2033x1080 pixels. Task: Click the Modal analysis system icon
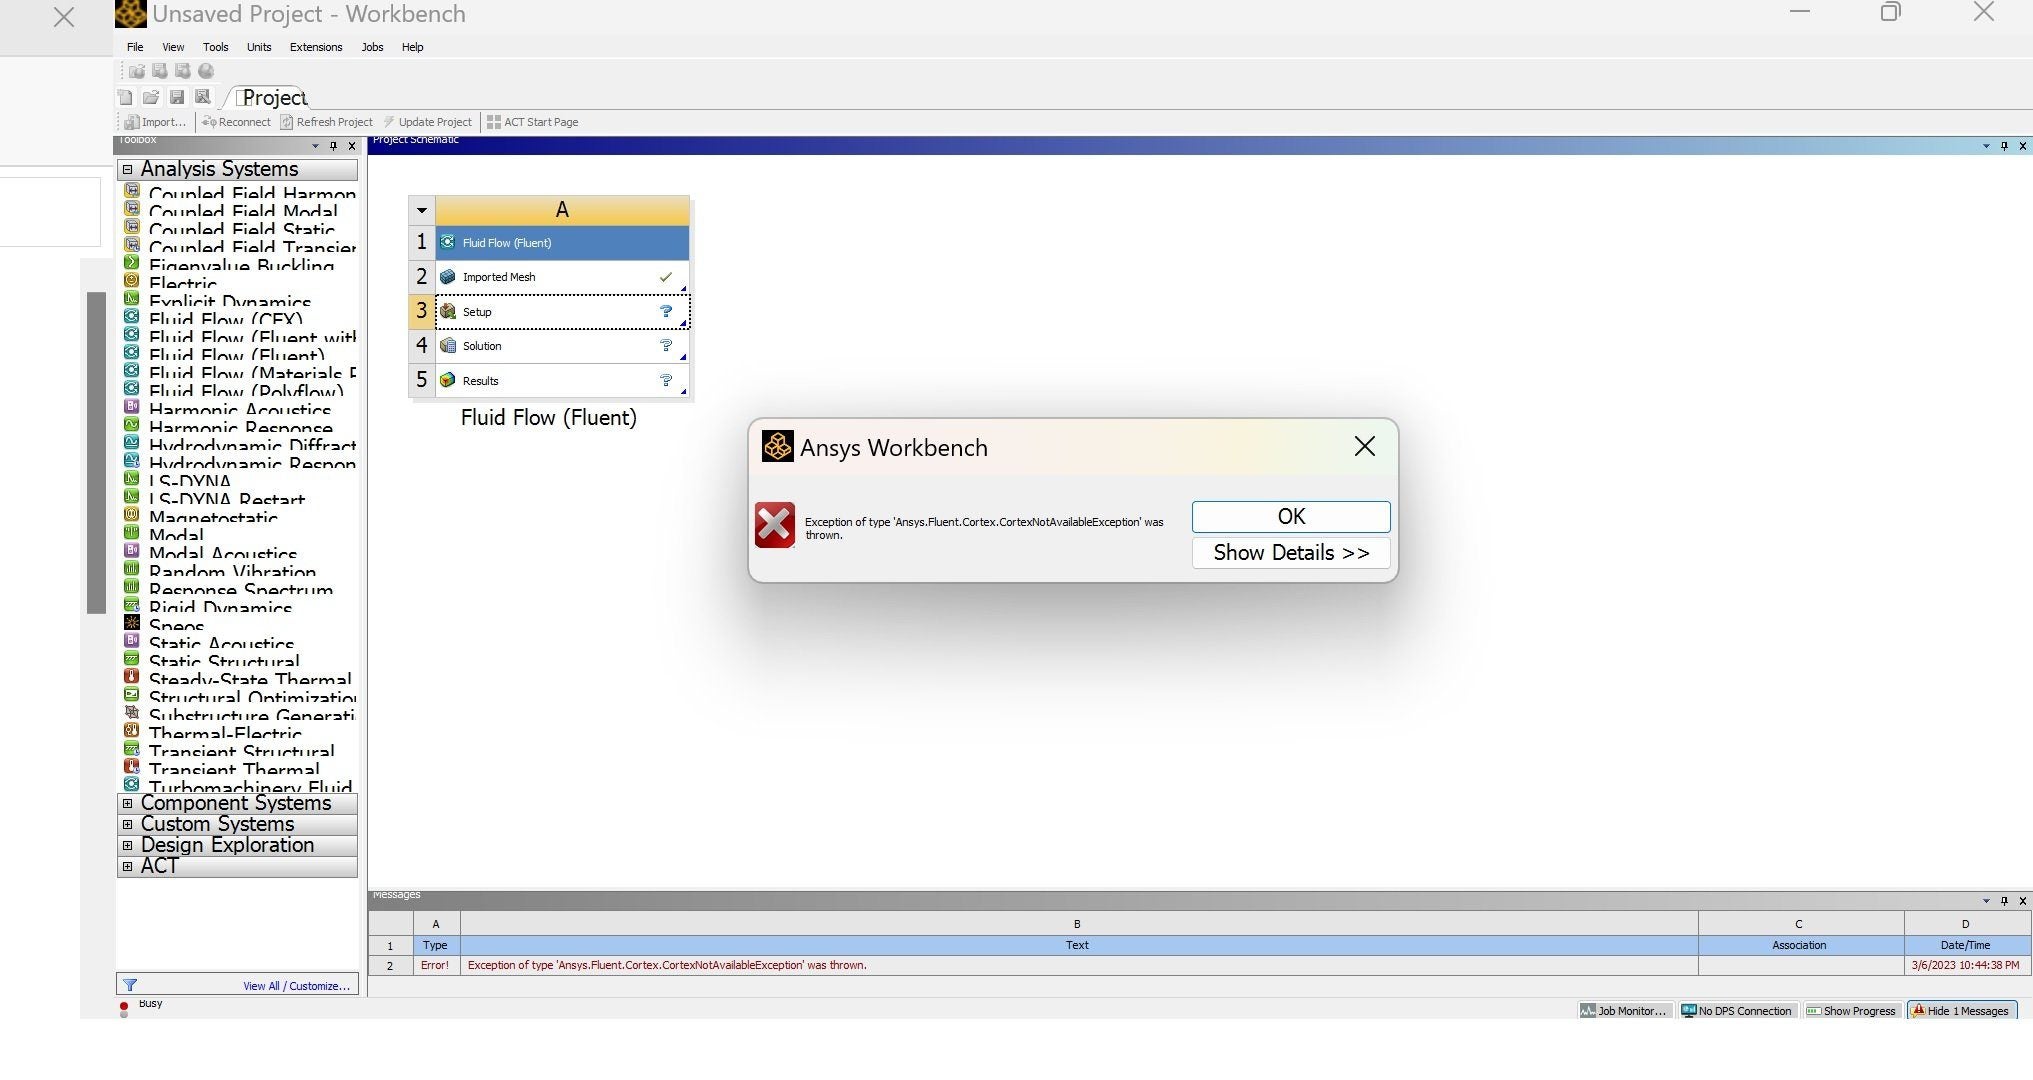[131, 532]
